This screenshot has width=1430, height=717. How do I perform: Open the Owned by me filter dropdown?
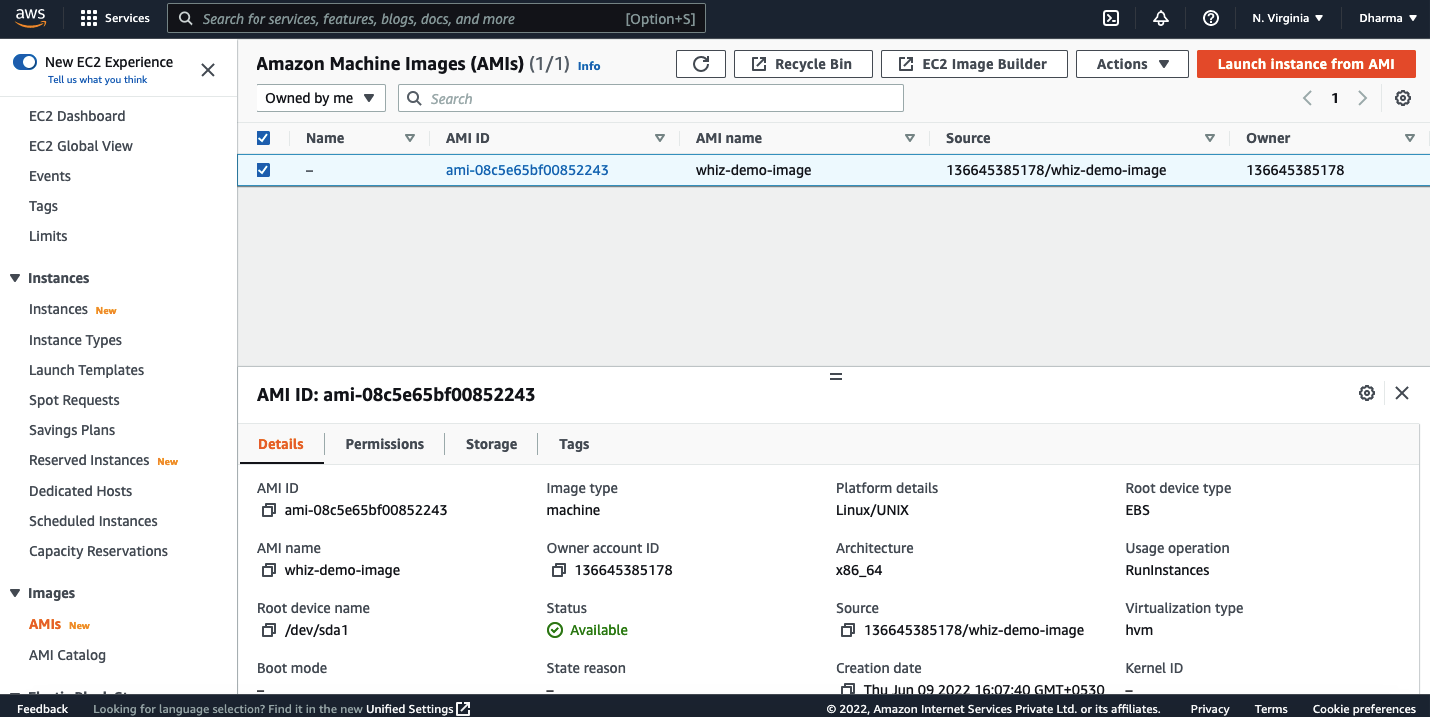[321, 98]
